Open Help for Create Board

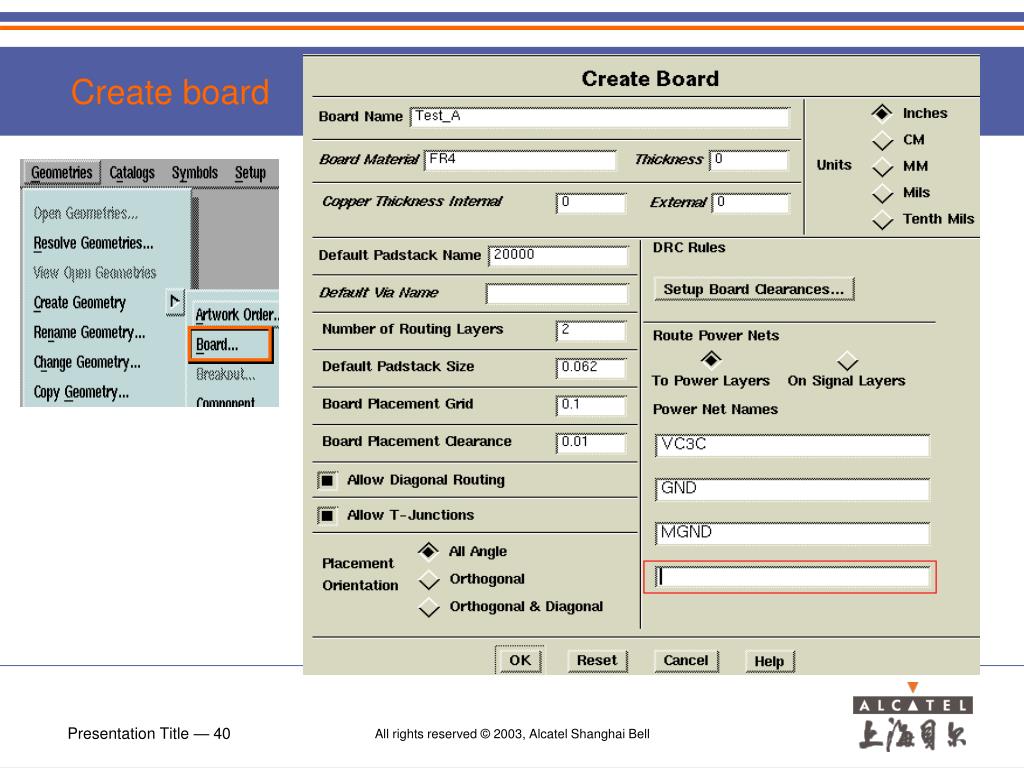click(x=769, y=662)
